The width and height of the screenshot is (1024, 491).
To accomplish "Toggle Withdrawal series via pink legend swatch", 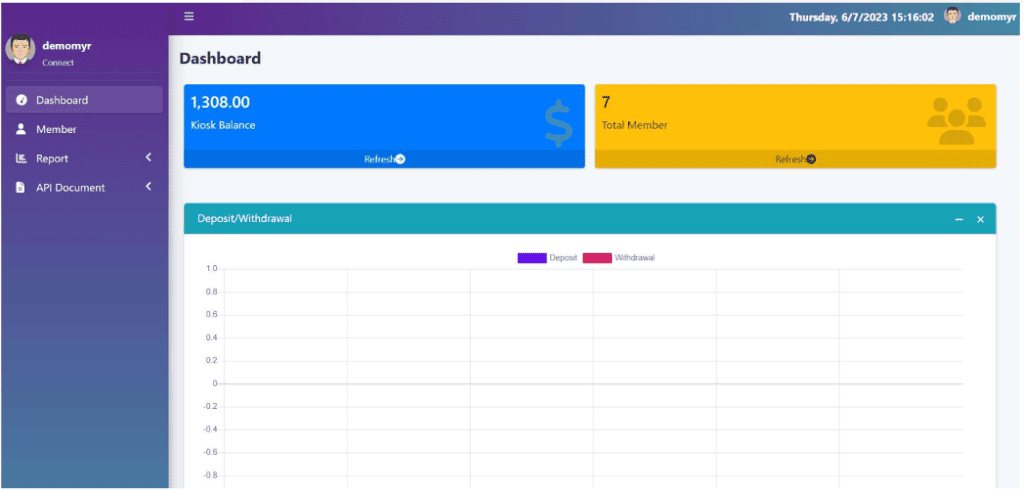I will pyautogui.click(x=597, y=258).
